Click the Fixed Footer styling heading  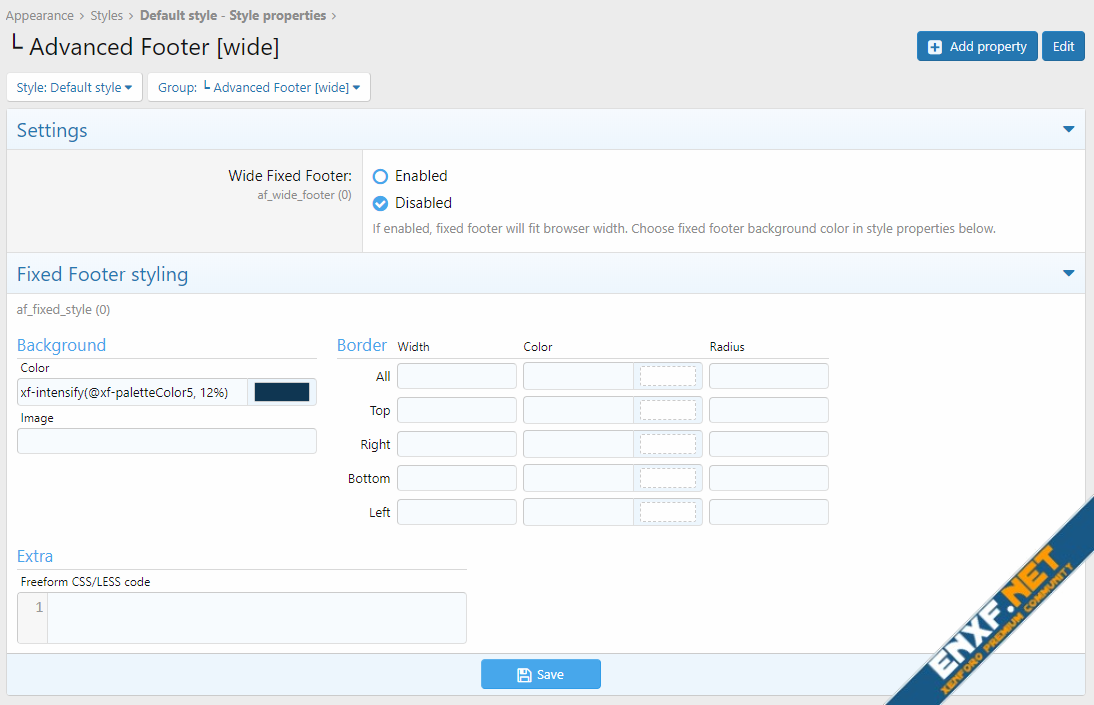[x=103, y=274]
